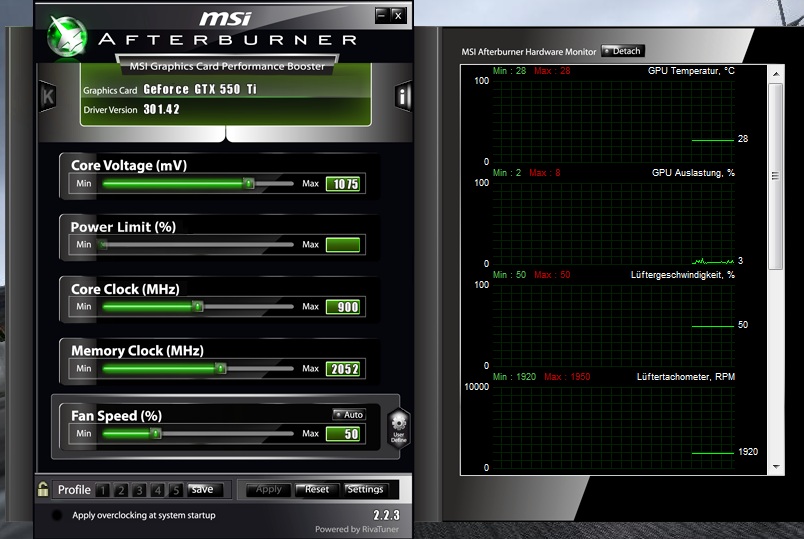Toggle the fan speed Auto button

click(x=349, y=414)
